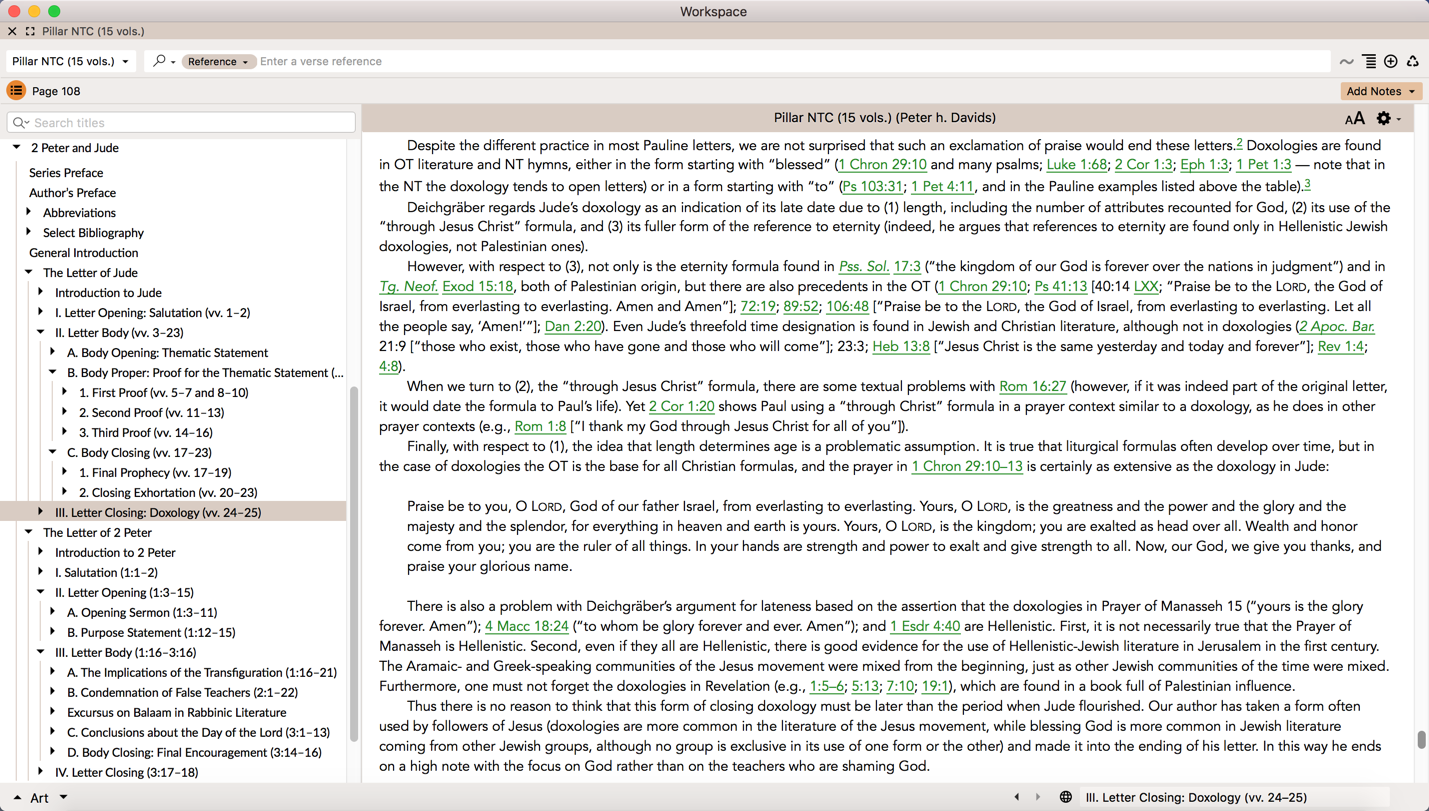Follow the Rom 16:27 verse link
Image resolution: width=1429 pixels, height=811 pixels.
1032,386
